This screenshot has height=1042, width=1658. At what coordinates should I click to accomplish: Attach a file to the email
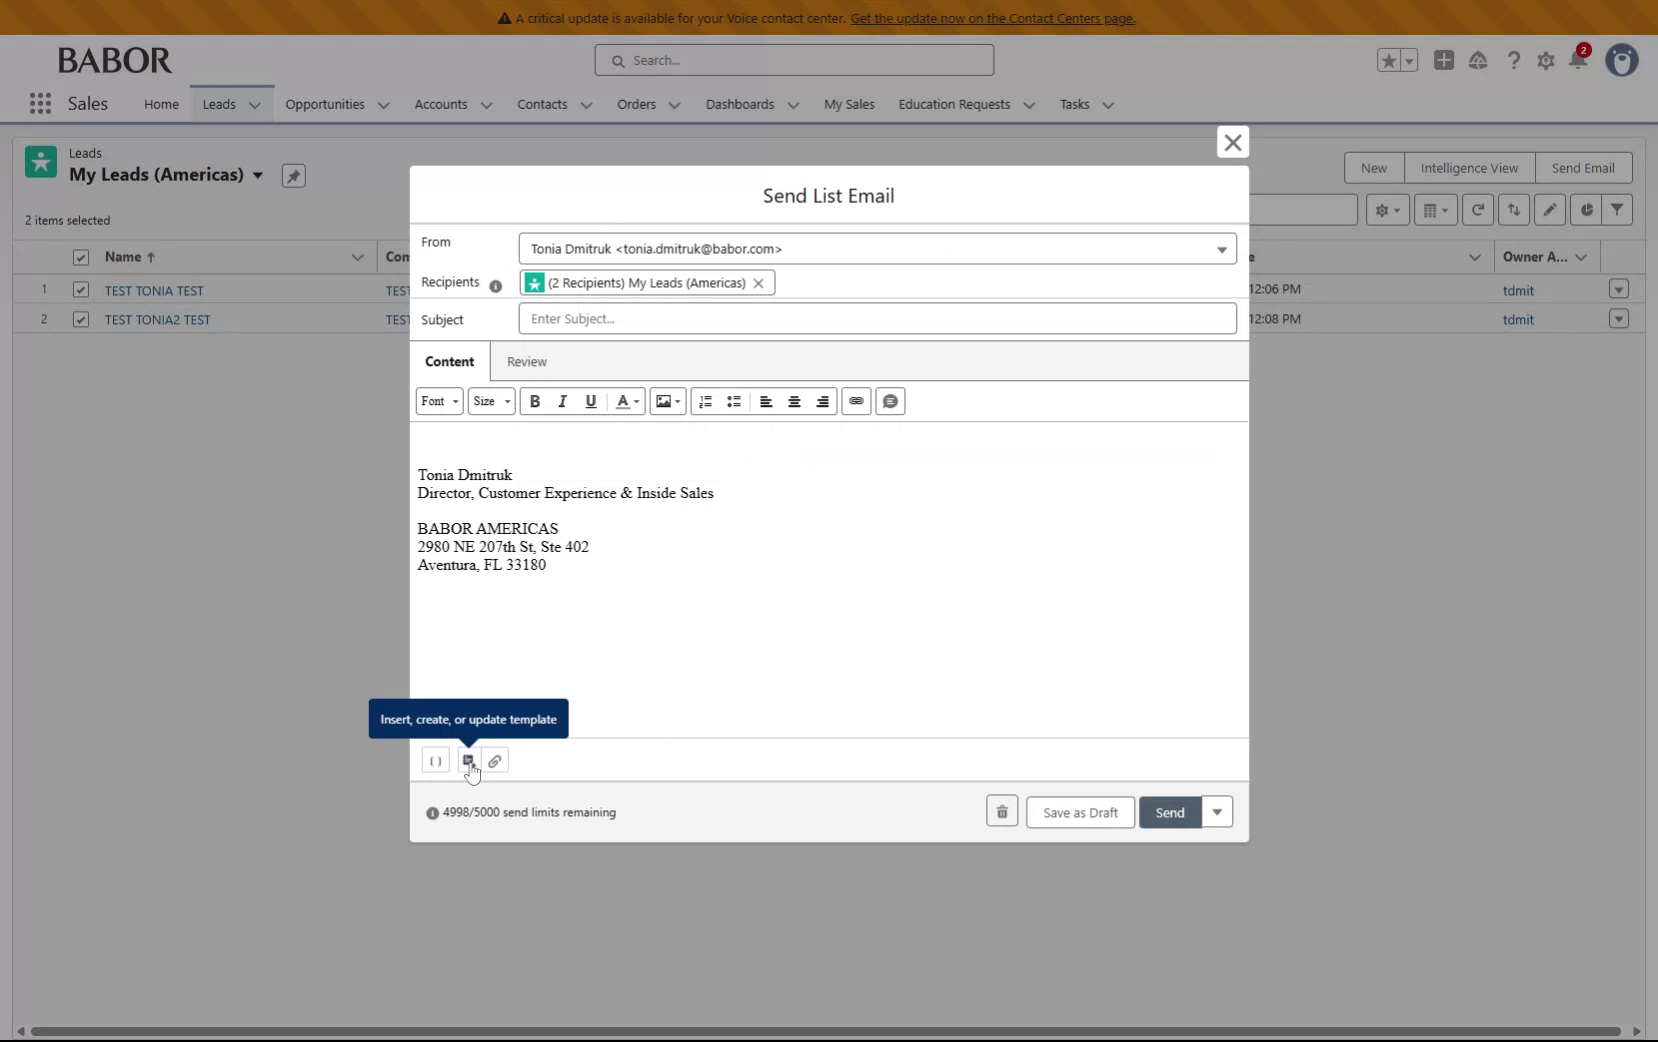496,760
